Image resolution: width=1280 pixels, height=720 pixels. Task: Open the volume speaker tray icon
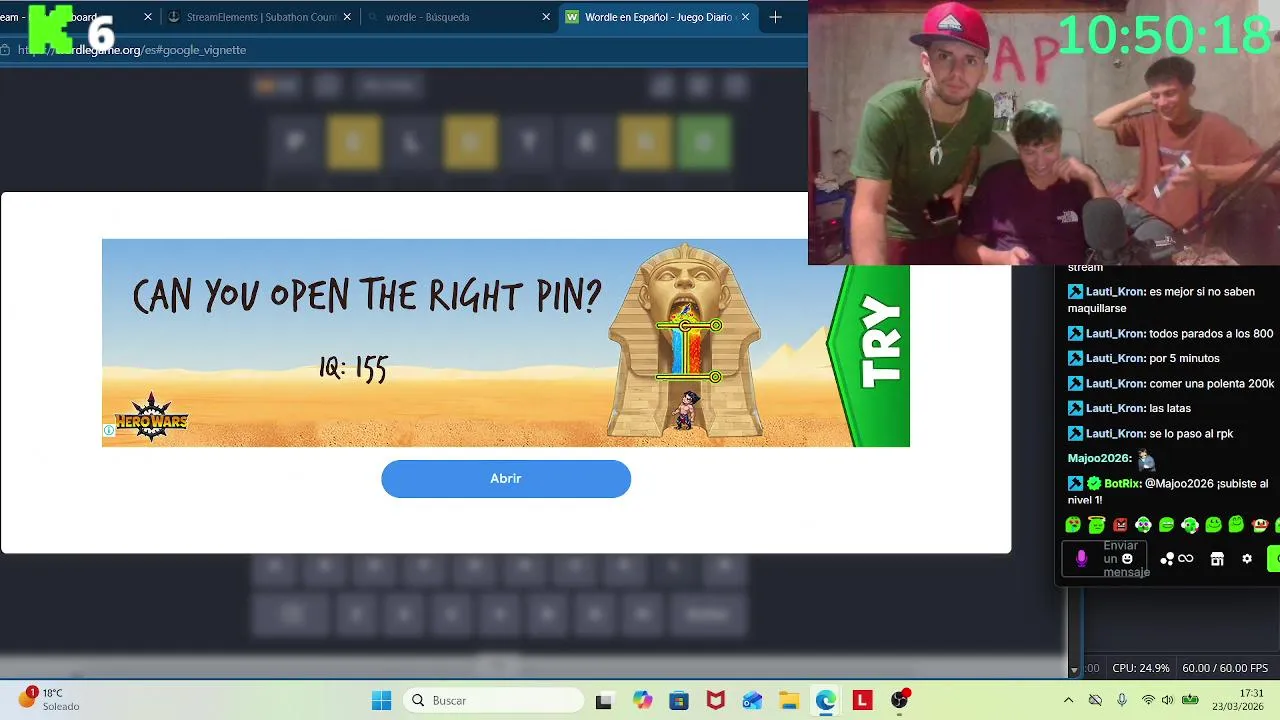[x=1167, y=700]
